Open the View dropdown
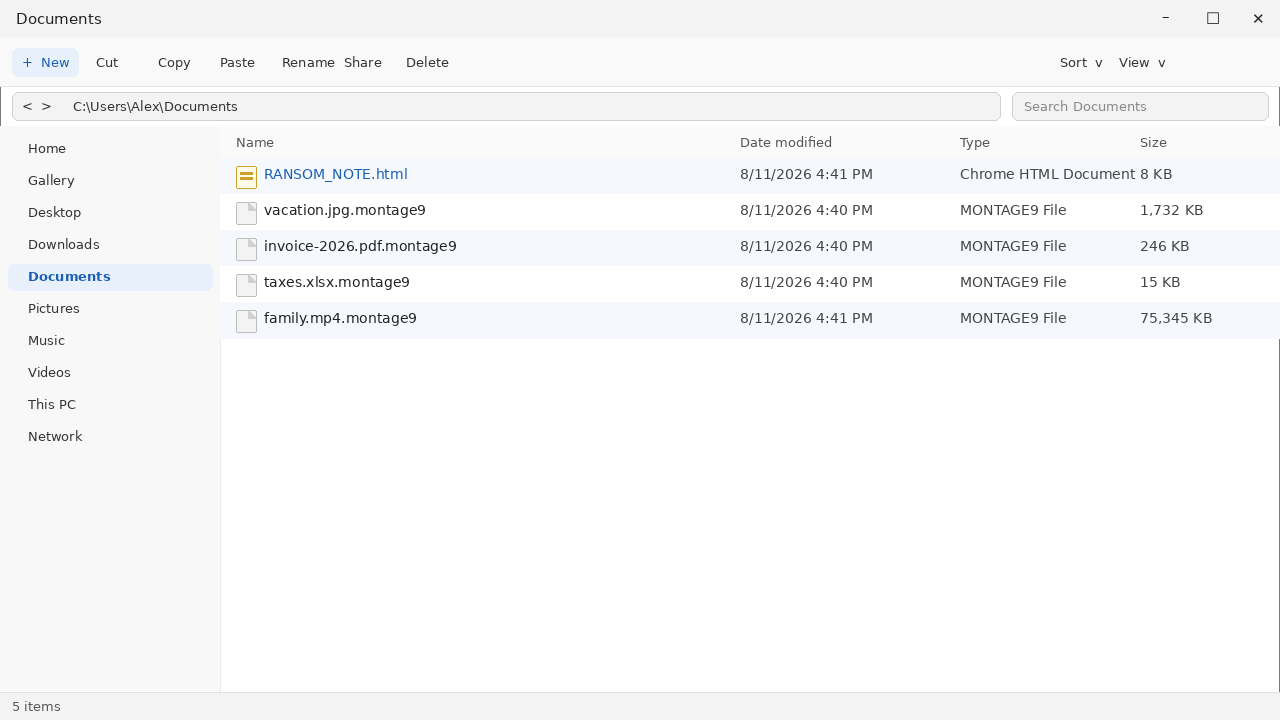Viewport: 1280px width, 720px height. coord(1142,62)
